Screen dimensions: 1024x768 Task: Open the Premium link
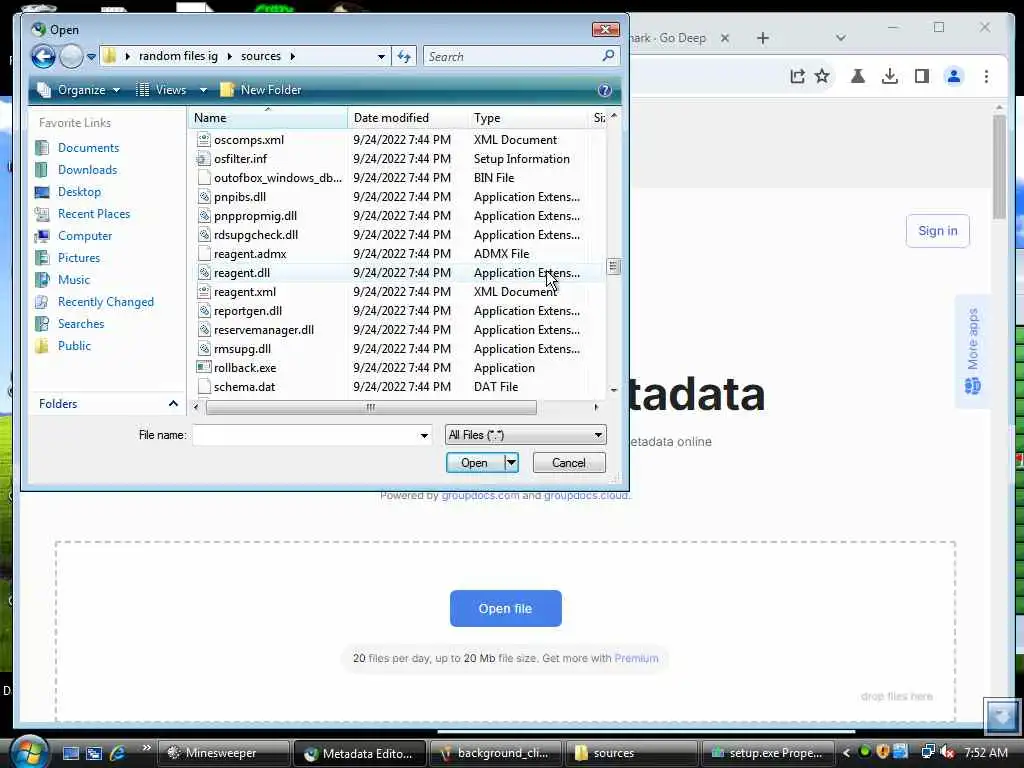click(x=636, y=658)
